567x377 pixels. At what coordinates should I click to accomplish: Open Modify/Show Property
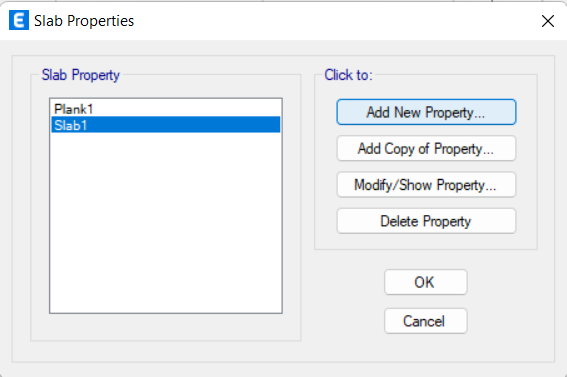coord(426,185)
